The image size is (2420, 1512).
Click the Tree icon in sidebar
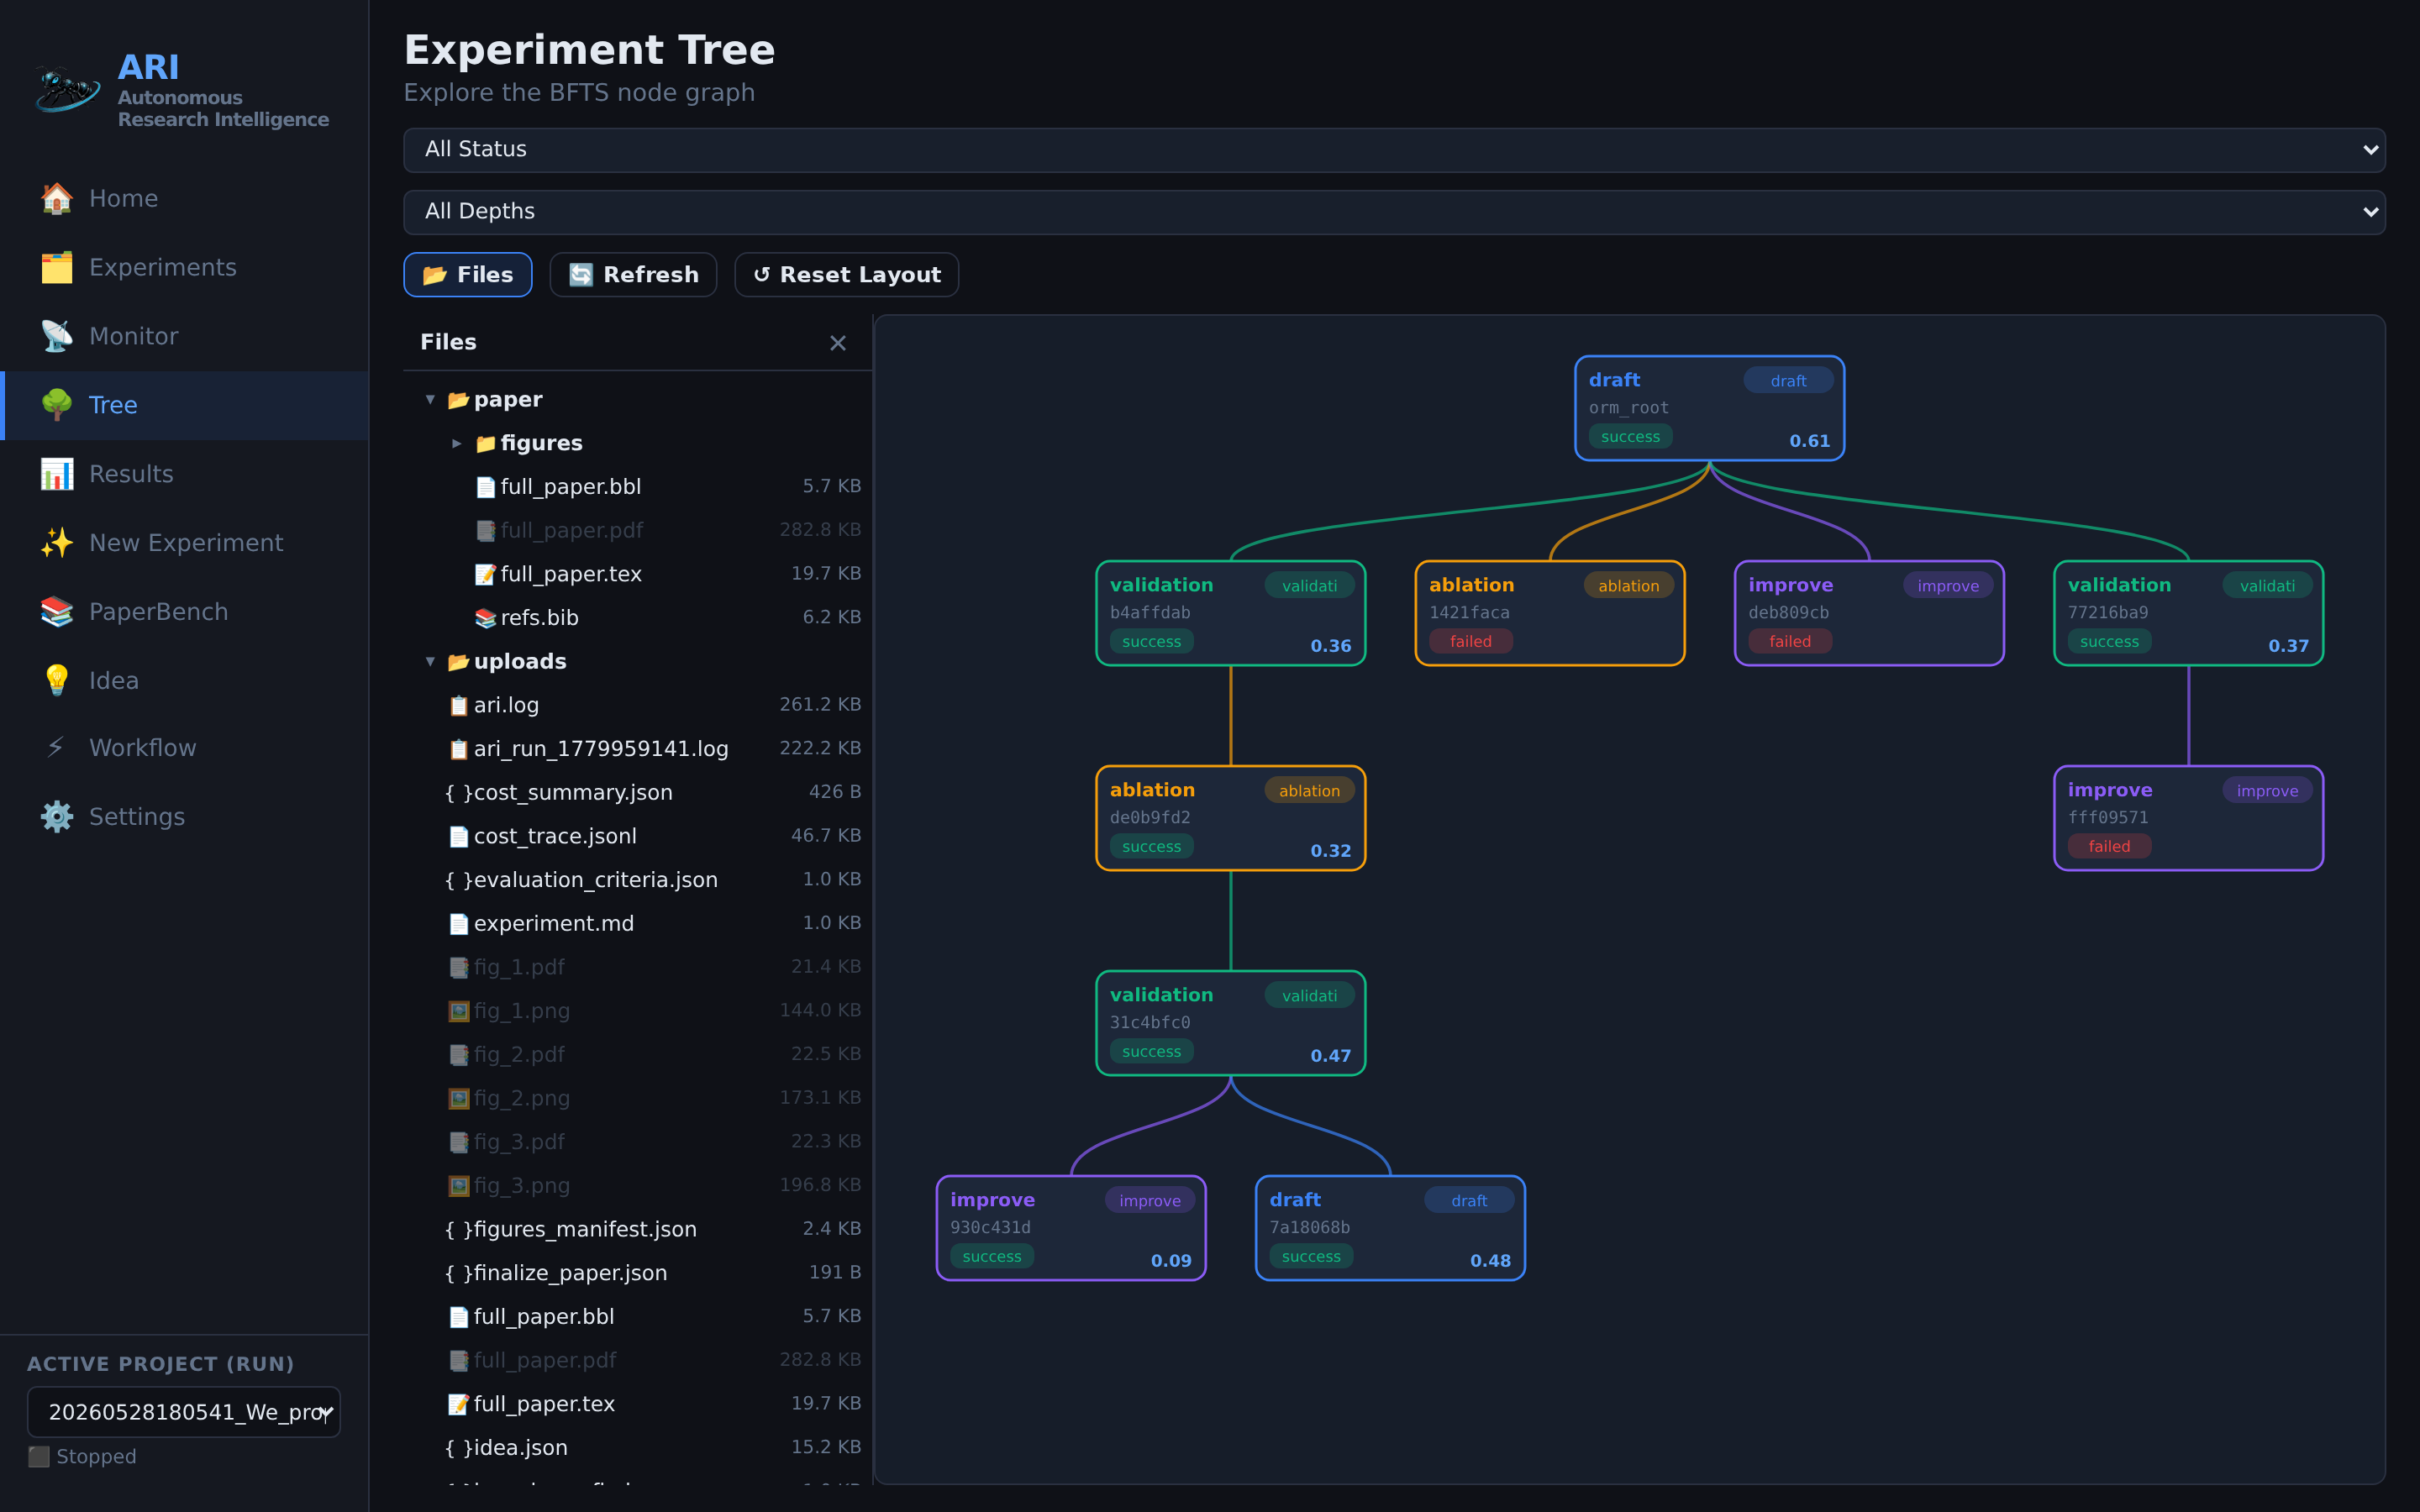(57, 405)
